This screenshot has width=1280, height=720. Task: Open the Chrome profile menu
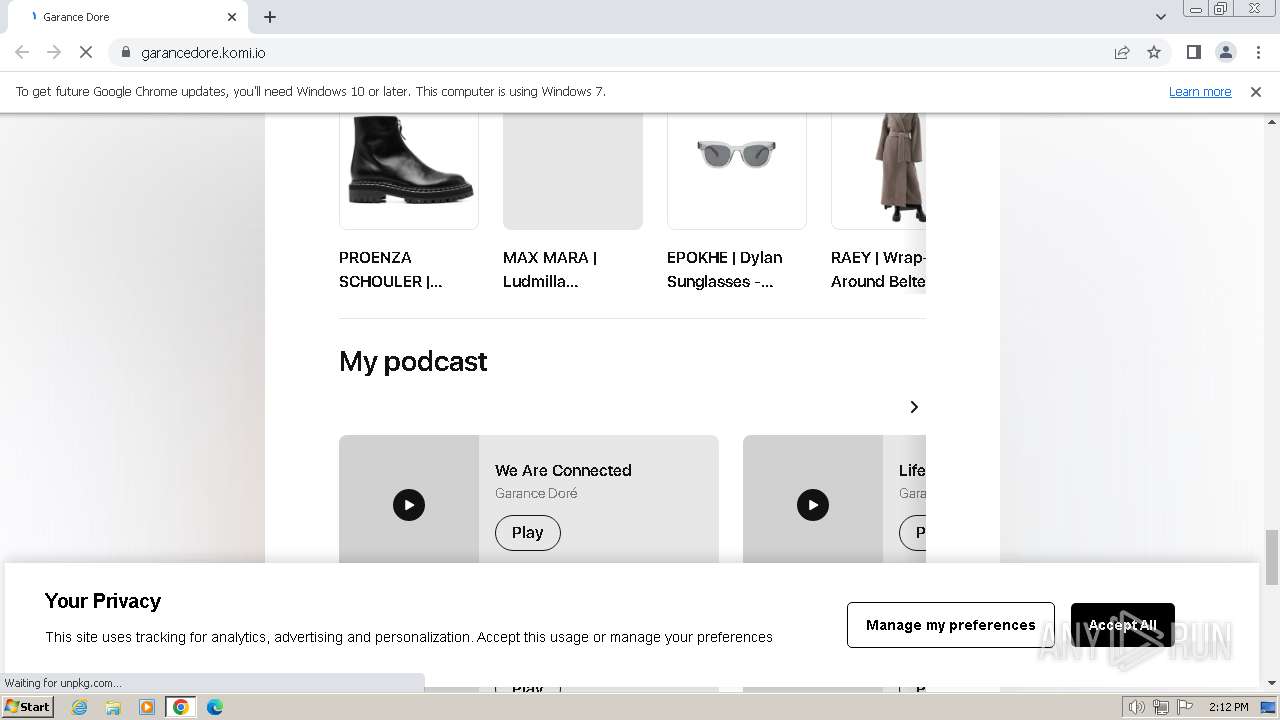[1226, 53]
